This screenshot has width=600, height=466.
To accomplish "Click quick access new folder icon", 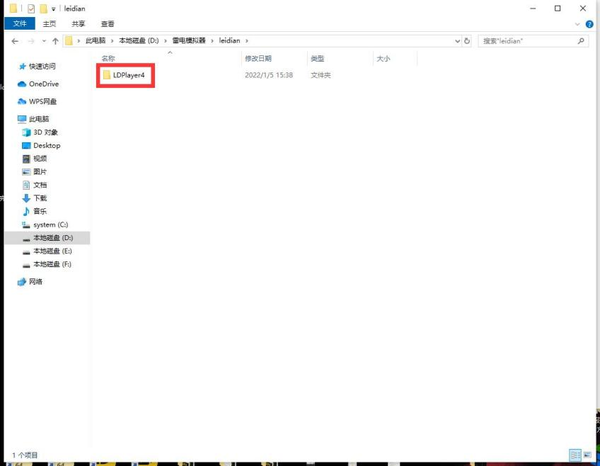I will 44,8.
